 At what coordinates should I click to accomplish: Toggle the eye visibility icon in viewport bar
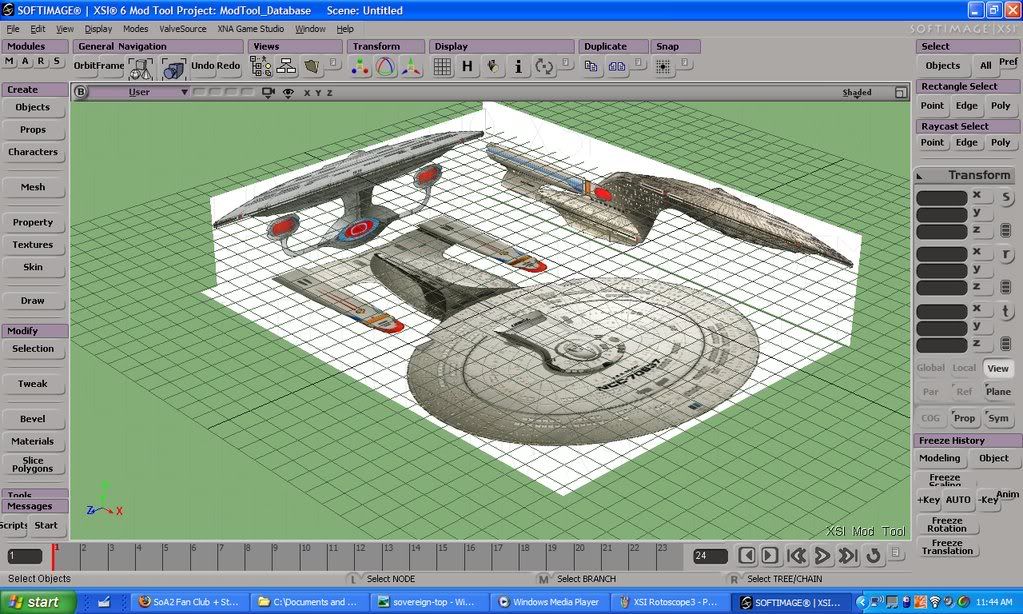[x=288, y=93]
